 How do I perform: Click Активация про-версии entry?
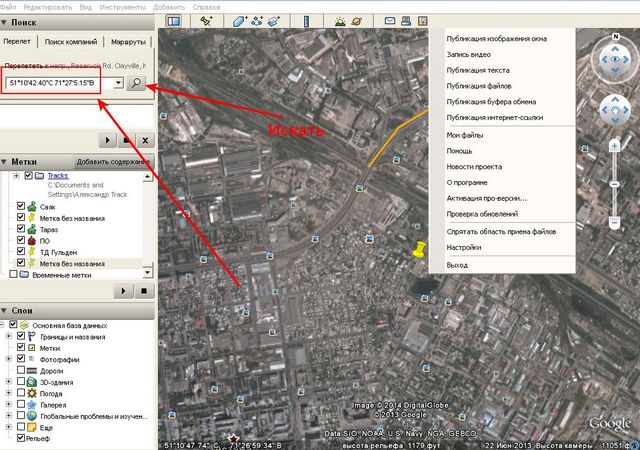point(487,198)
